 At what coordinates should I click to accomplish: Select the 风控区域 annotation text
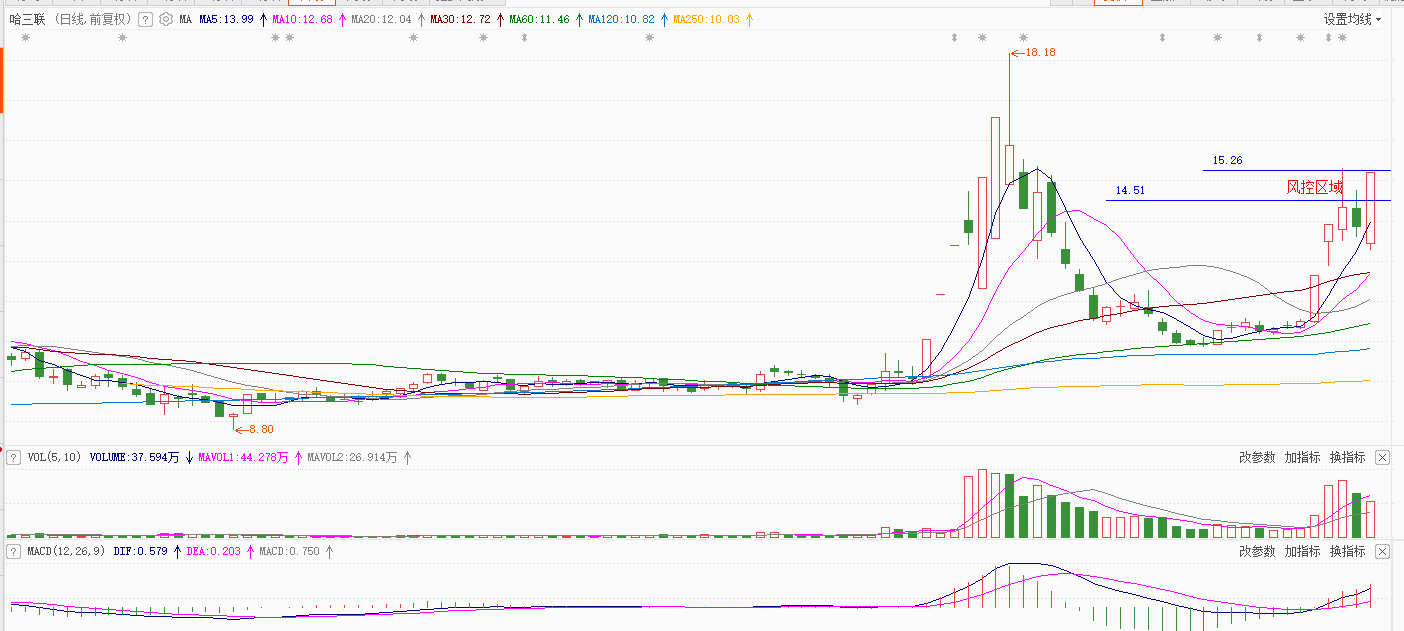click(x=1314, y=187)
